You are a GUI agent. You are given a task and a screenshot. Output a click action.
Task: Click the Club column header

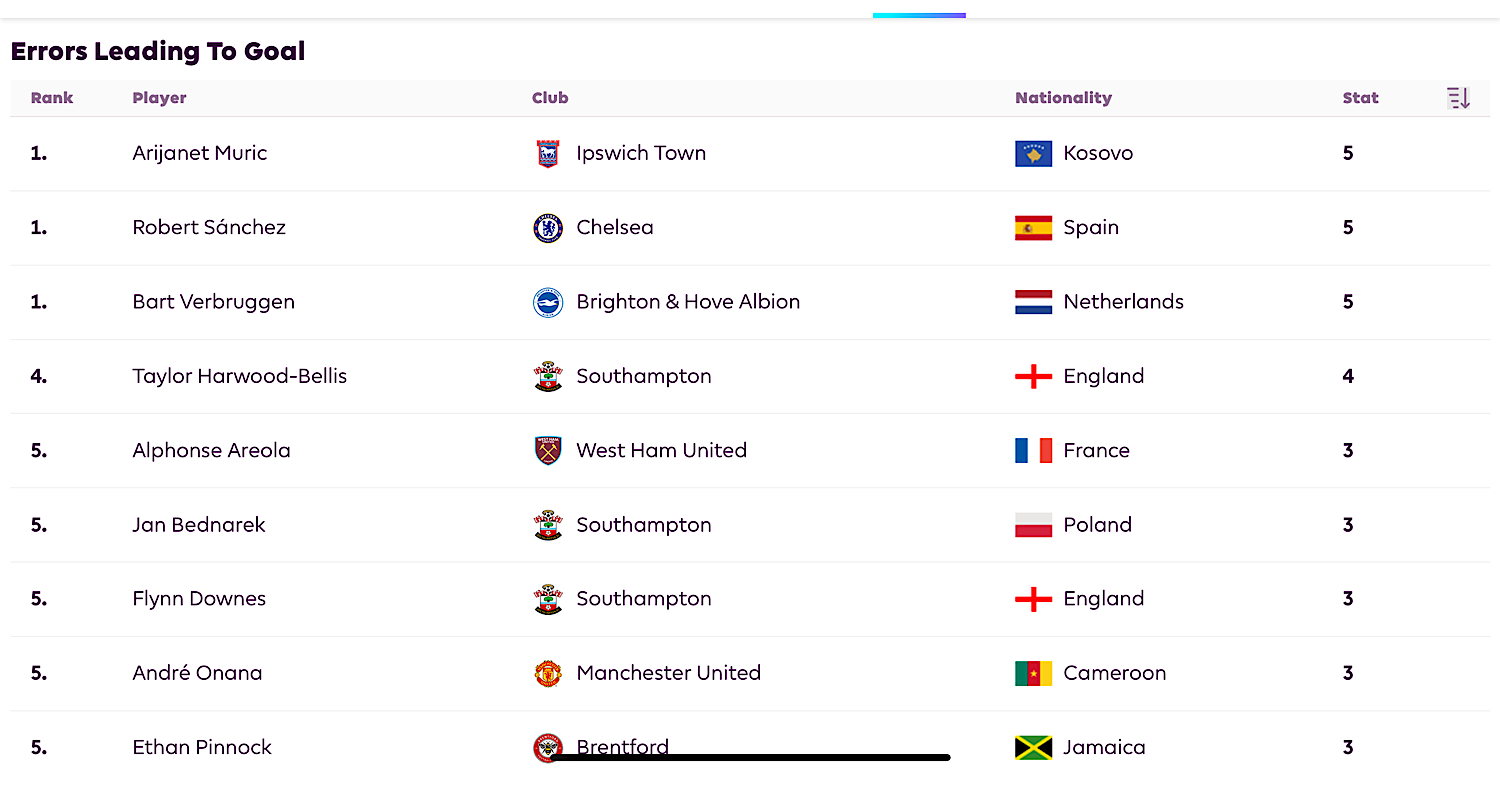550,98
